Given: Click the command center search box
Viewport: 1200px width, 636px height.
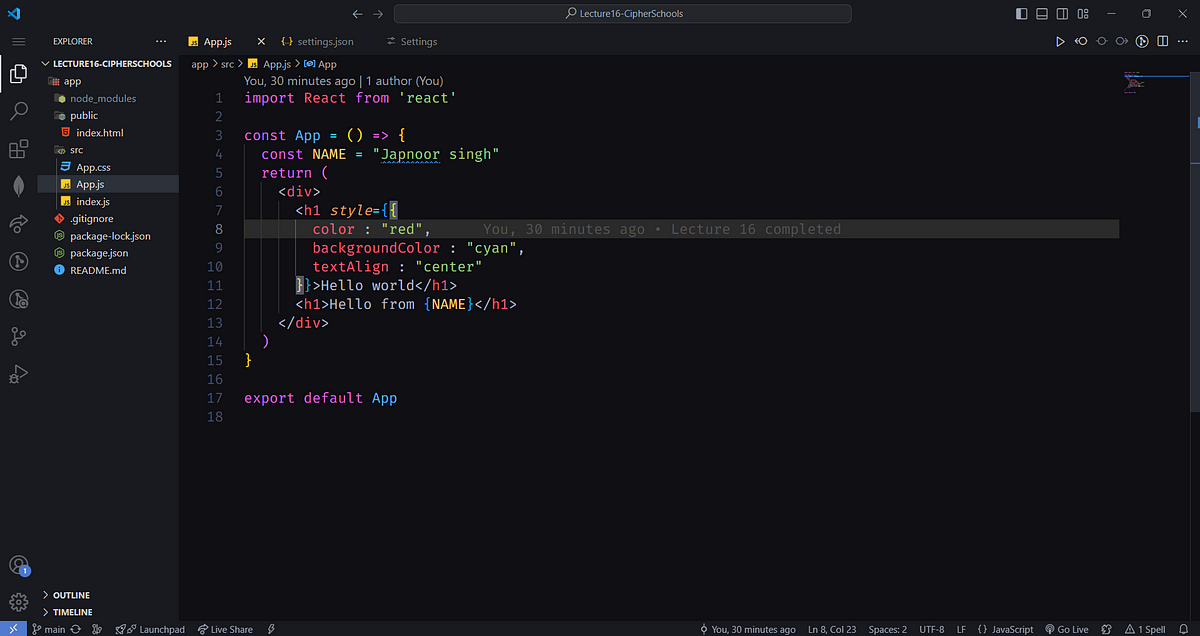Looking at the screenshot, I should [x=623, y=14].
